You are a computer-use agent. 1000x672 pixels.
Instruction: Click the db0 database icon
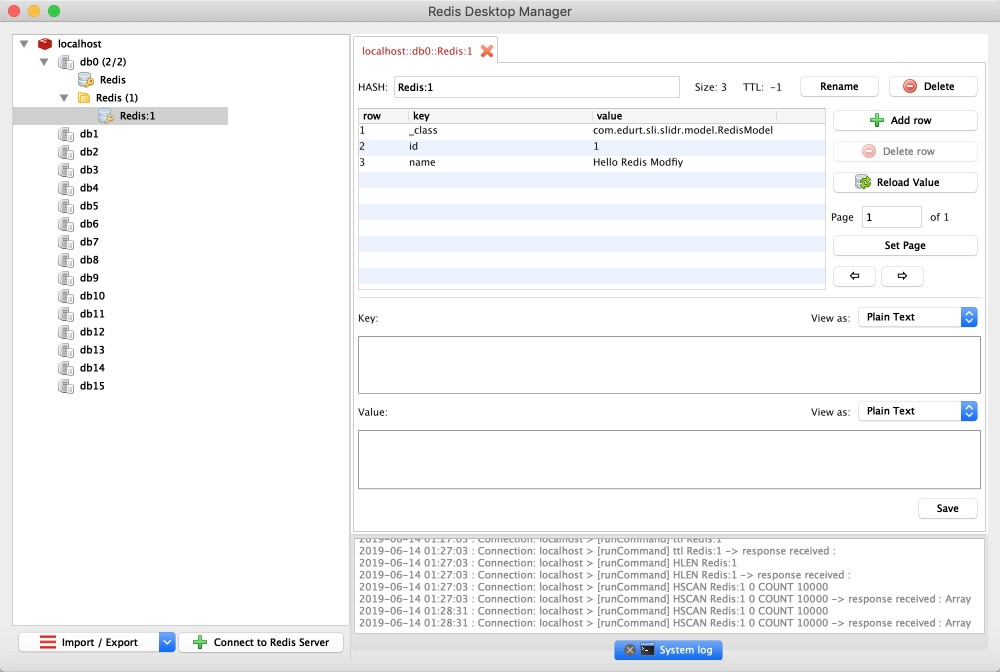(x=66, y=62)
